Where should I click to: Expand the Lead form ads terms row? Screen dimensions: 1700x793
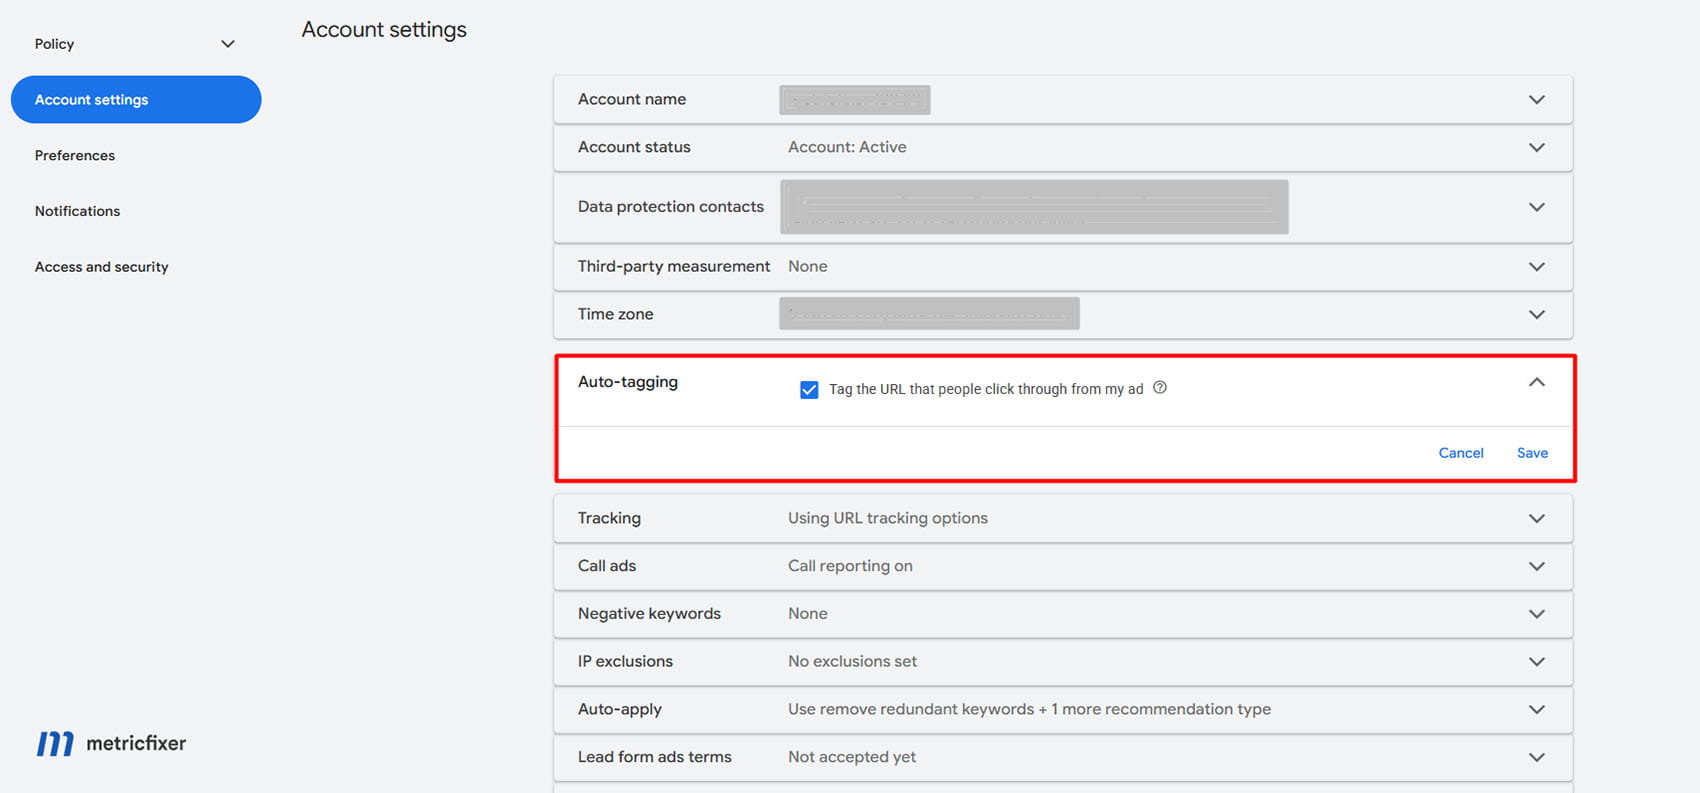click(x=1537, y=757)
